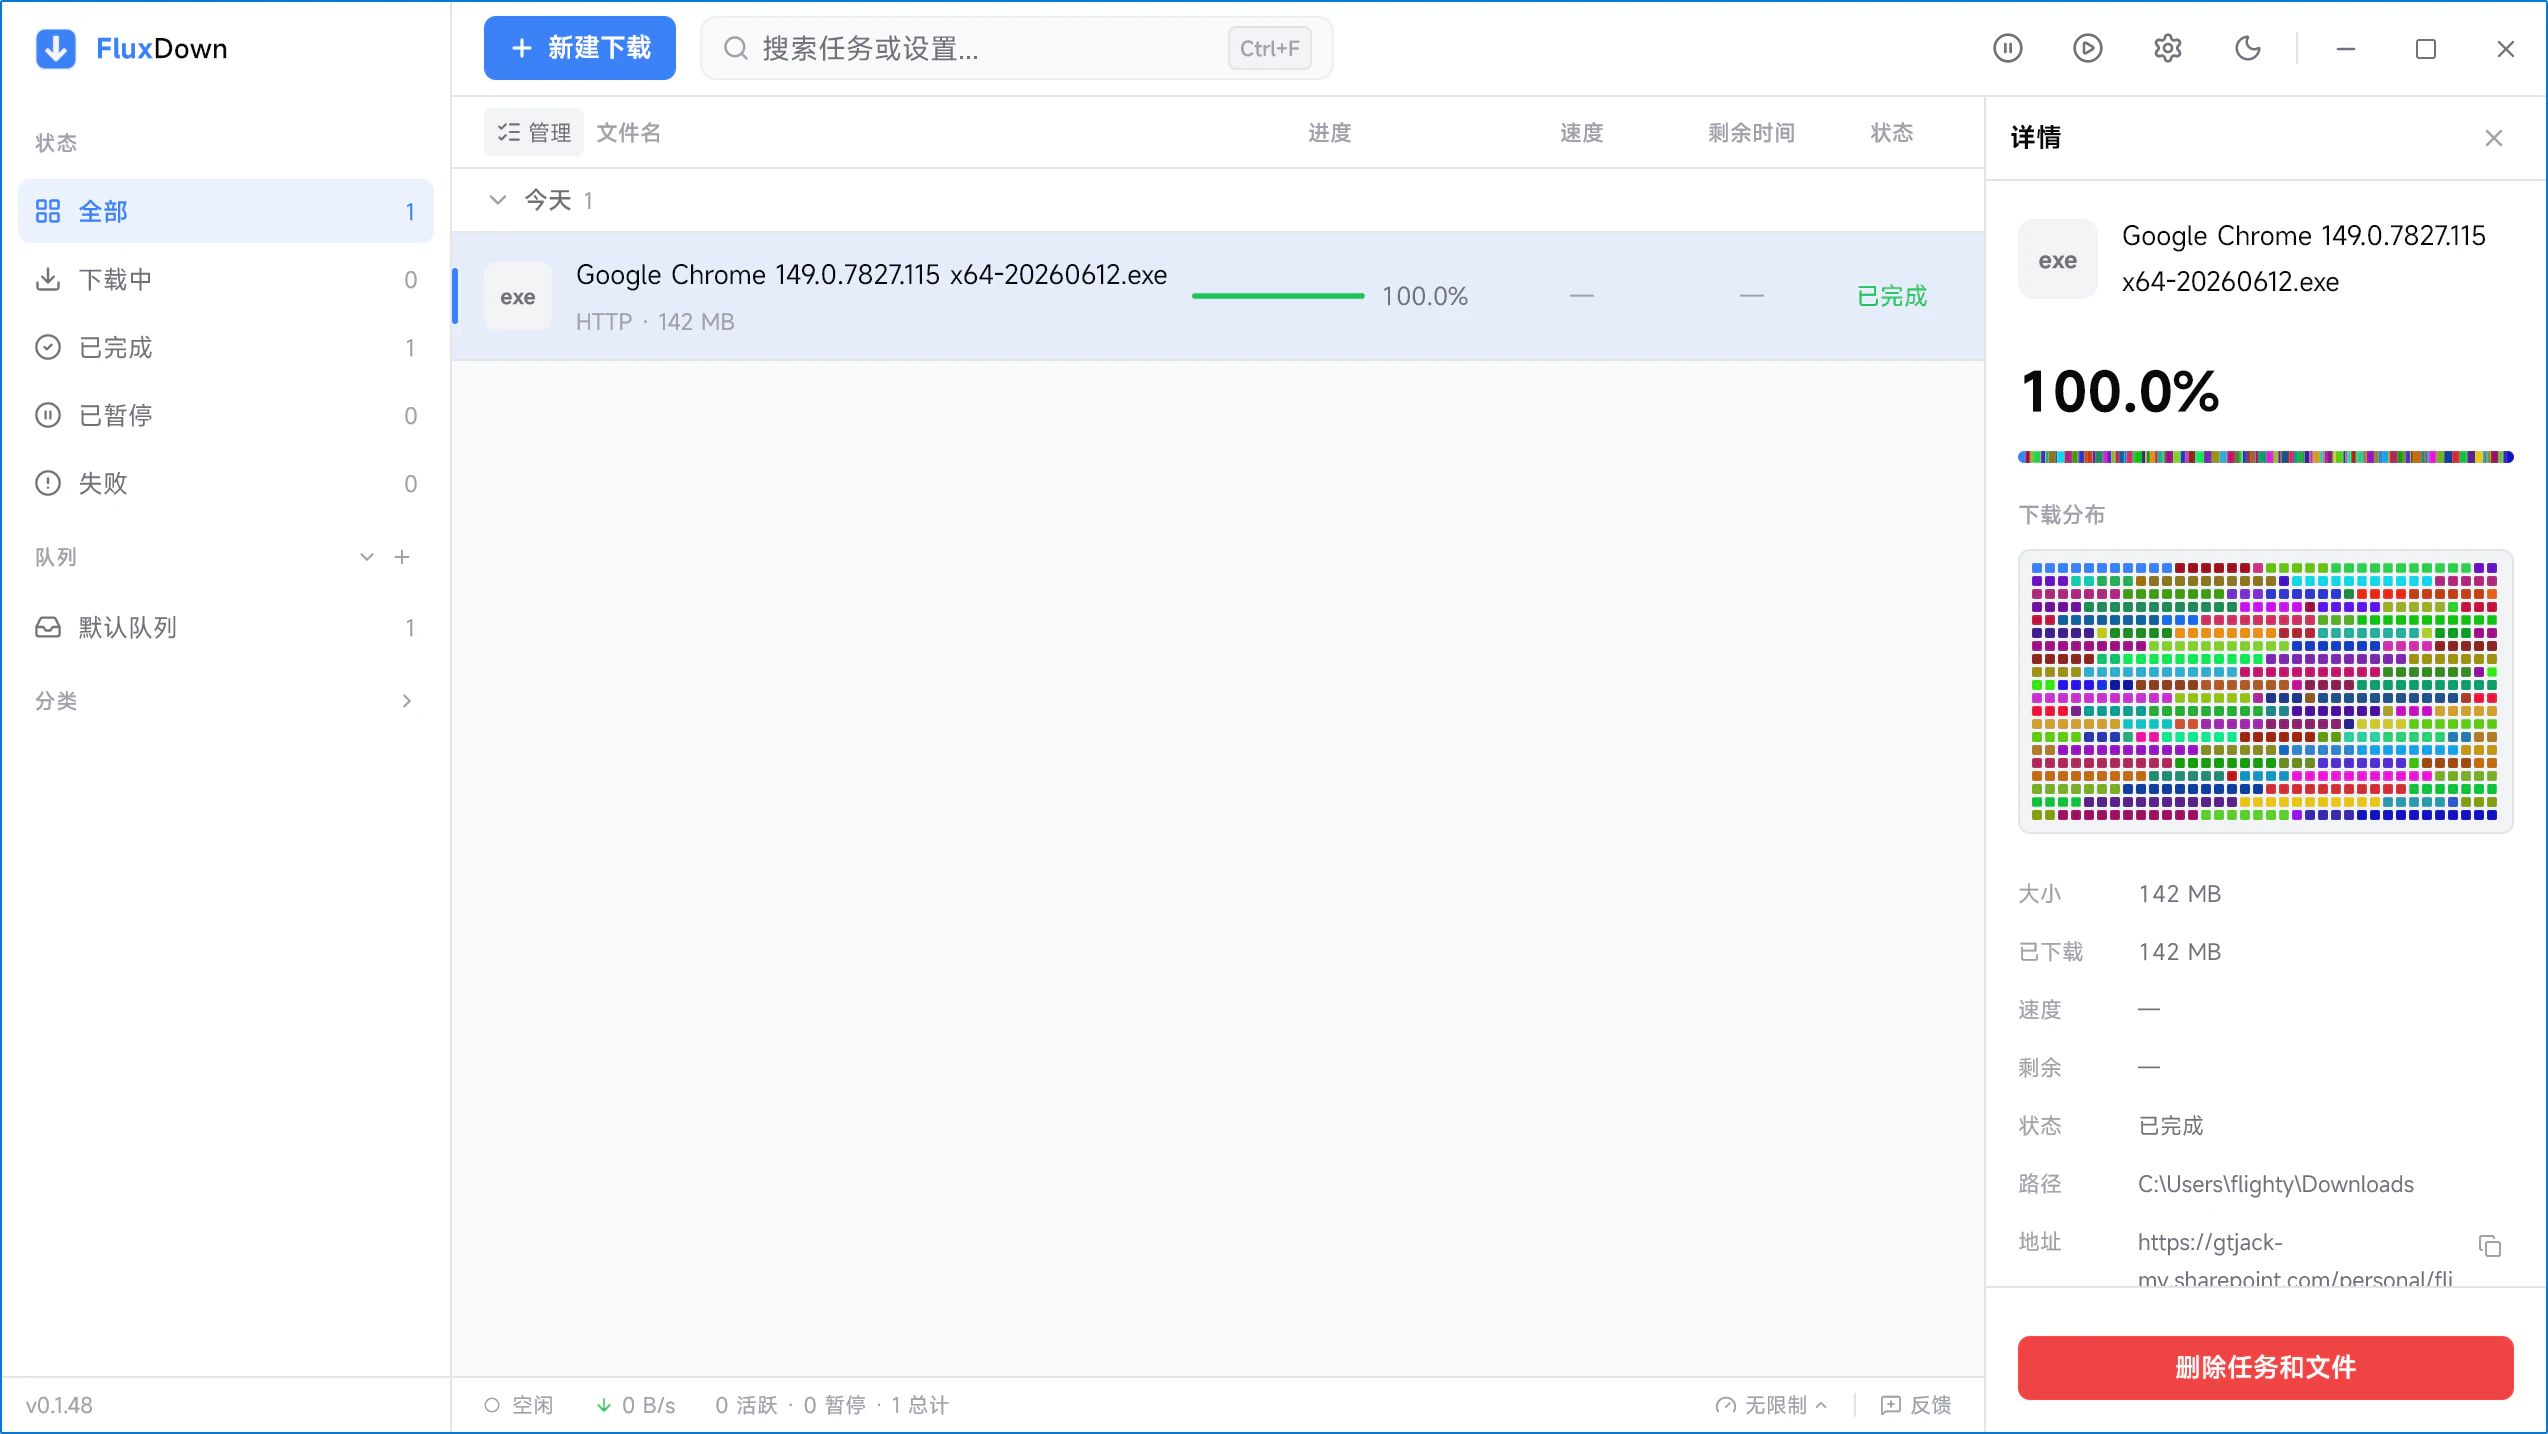The height and width of the screenshot is (1434, 2548).
Task: Click 删除任务和文件 delete button
Action: [x=2266, y=1368]
